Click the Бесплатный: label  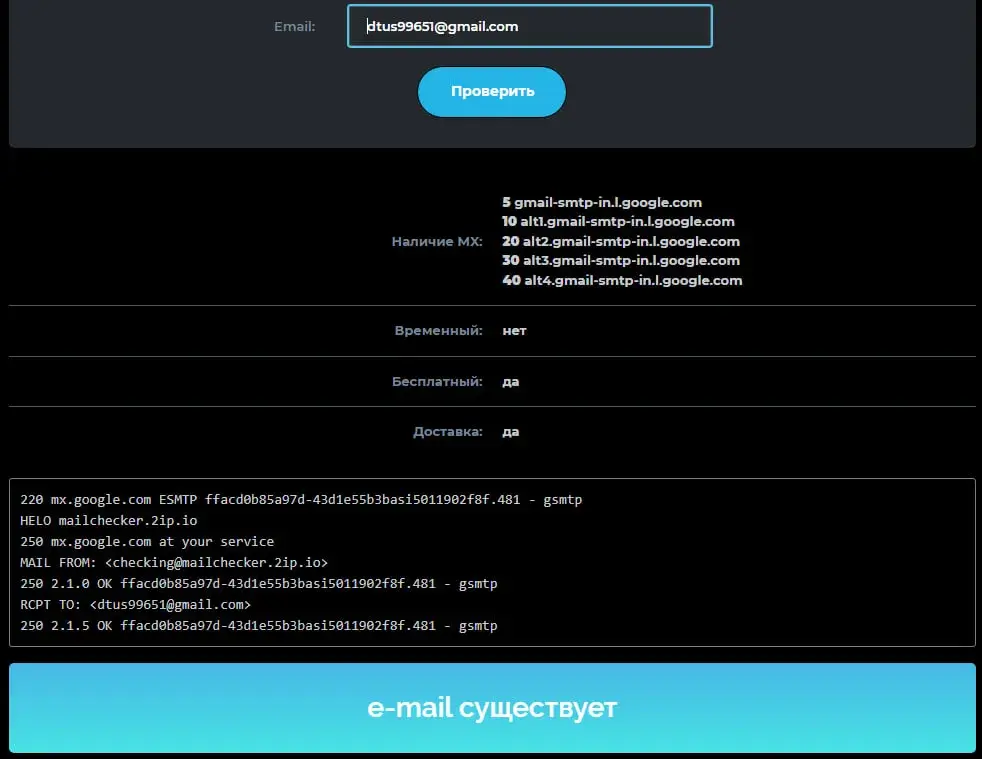[437, 381]
